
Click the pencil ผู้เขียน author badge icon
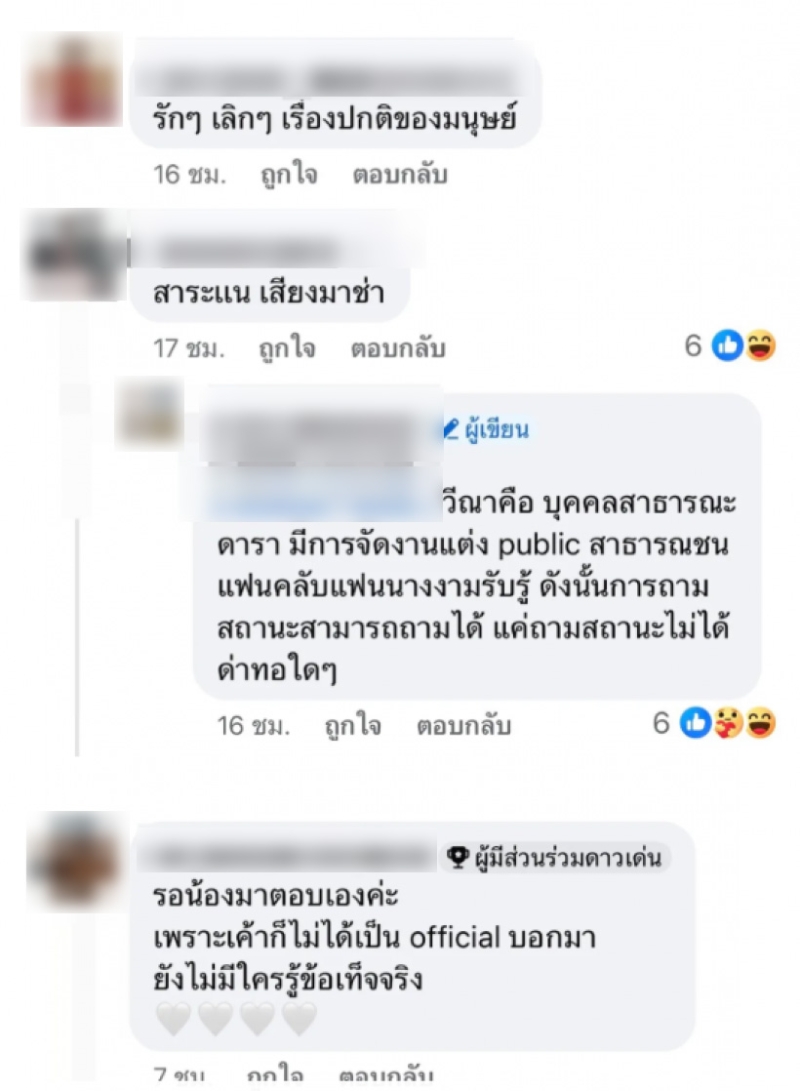pyautogui.click(x=452, y=429)
